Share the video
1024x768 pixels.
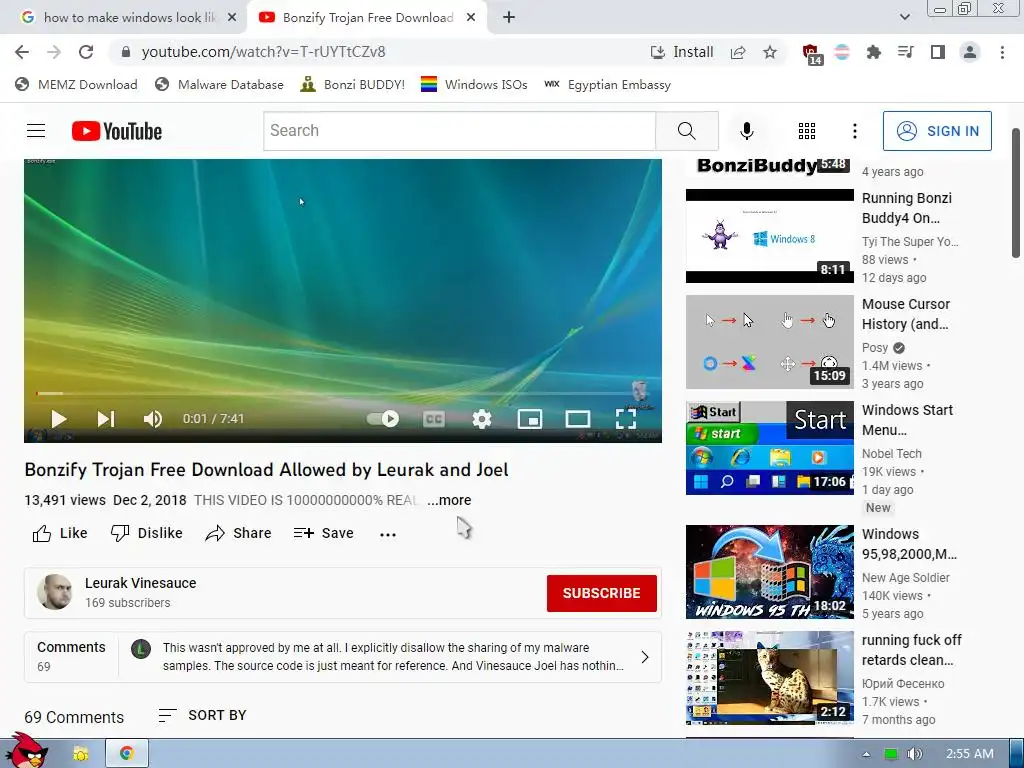[238, 533]
